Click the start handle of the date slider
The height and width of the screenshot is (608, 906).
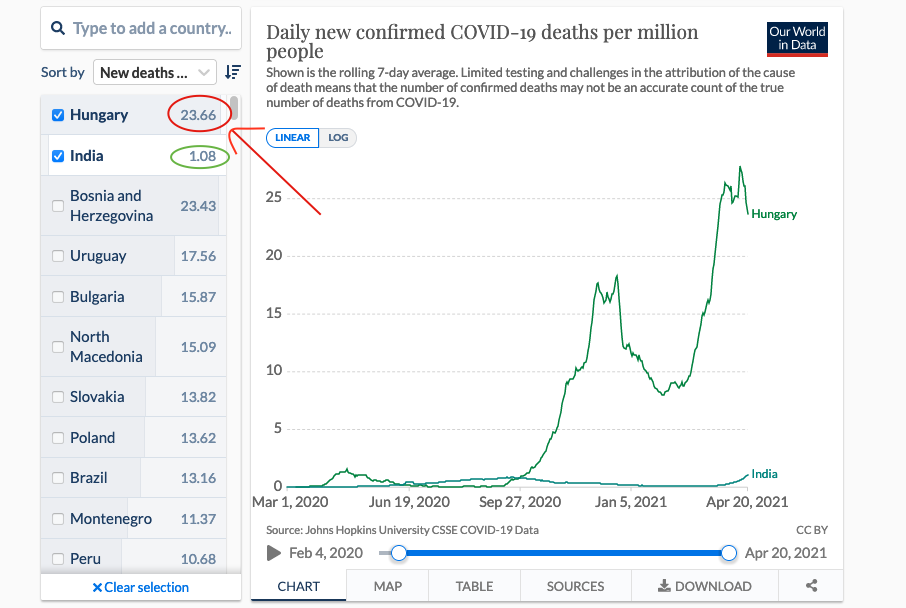399,553
